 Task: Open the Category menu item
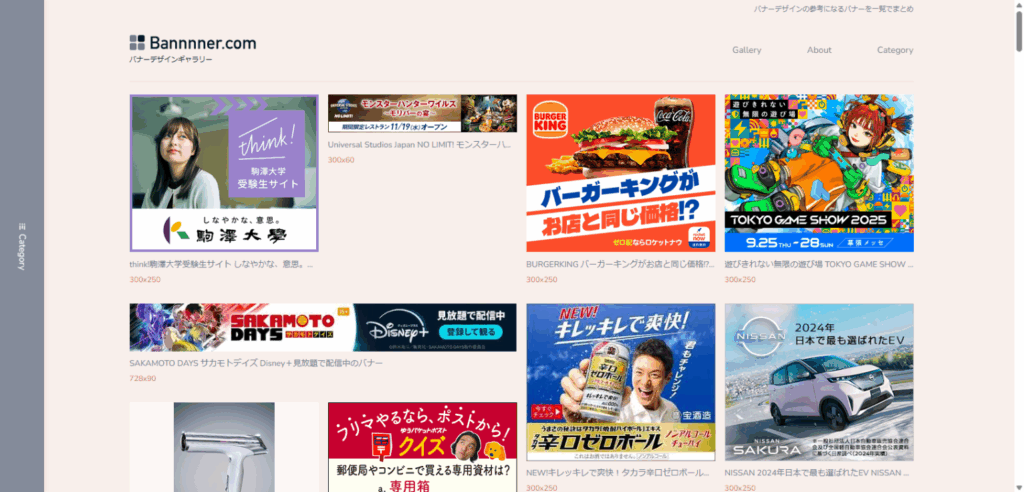[894, 50]
